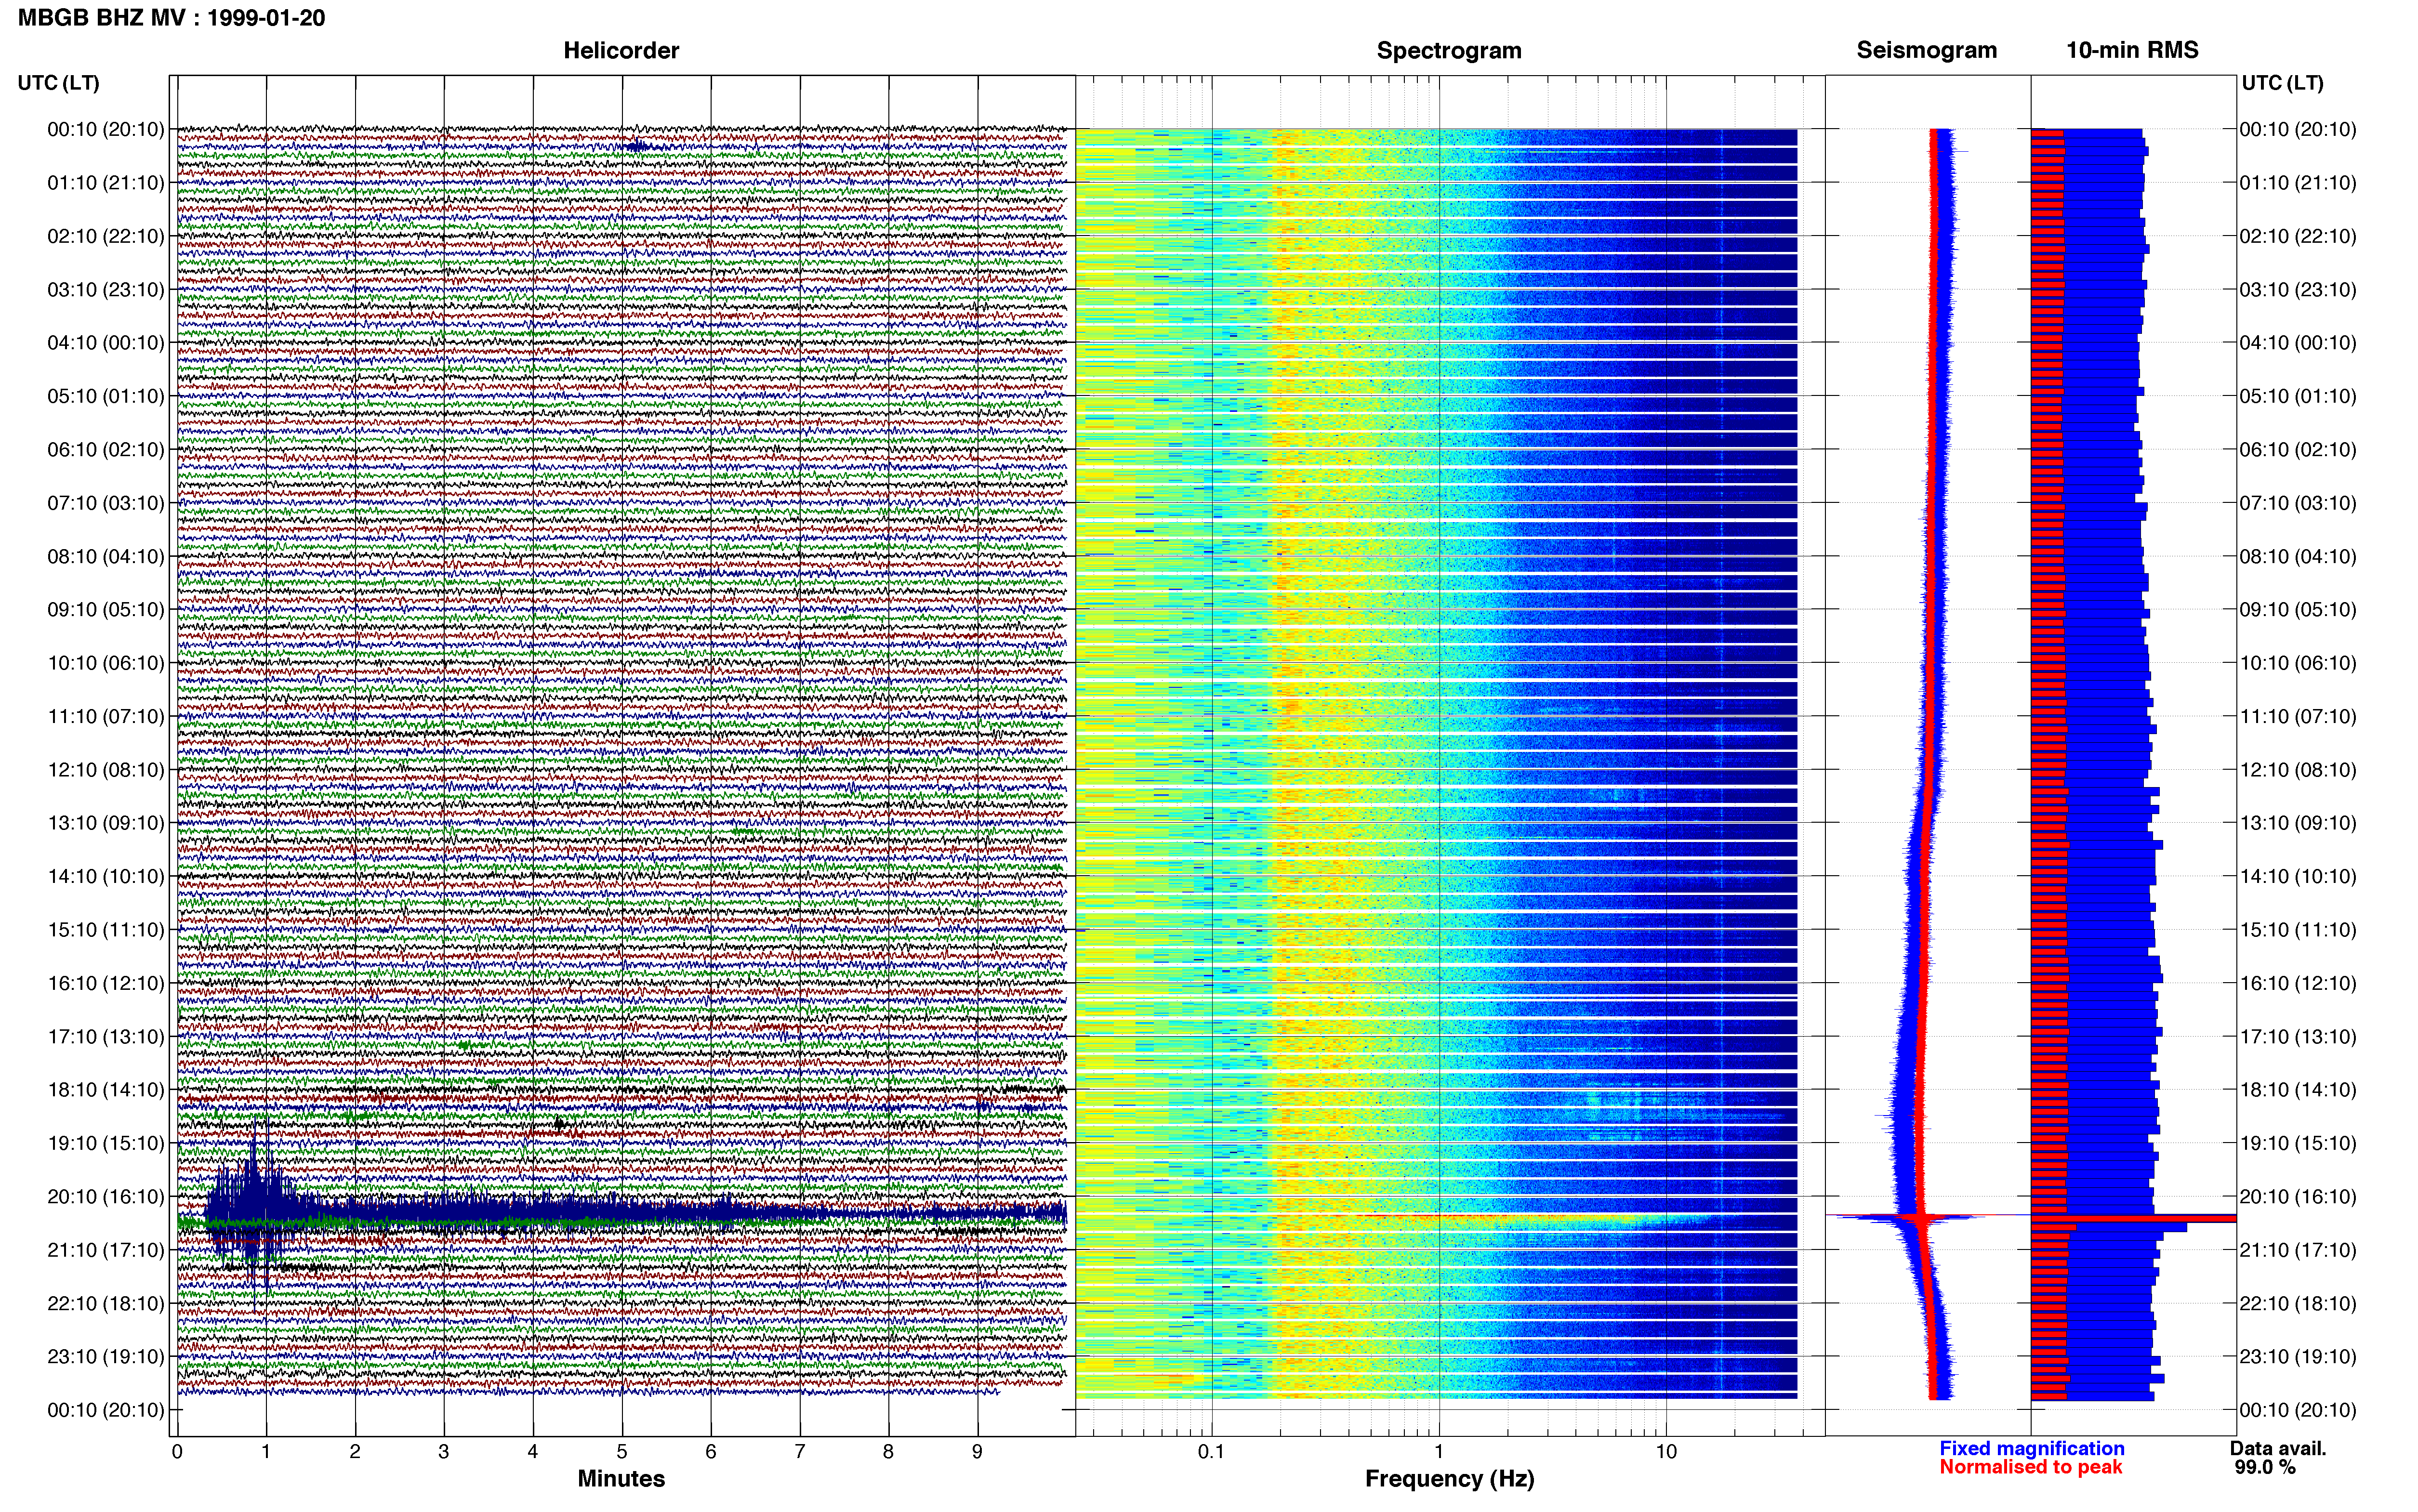The width and height of the screenshot is (2418, 1512).
Task: Click '14:10 (10:10)' label on helicorder time axis
Action: tap(106, 877)
